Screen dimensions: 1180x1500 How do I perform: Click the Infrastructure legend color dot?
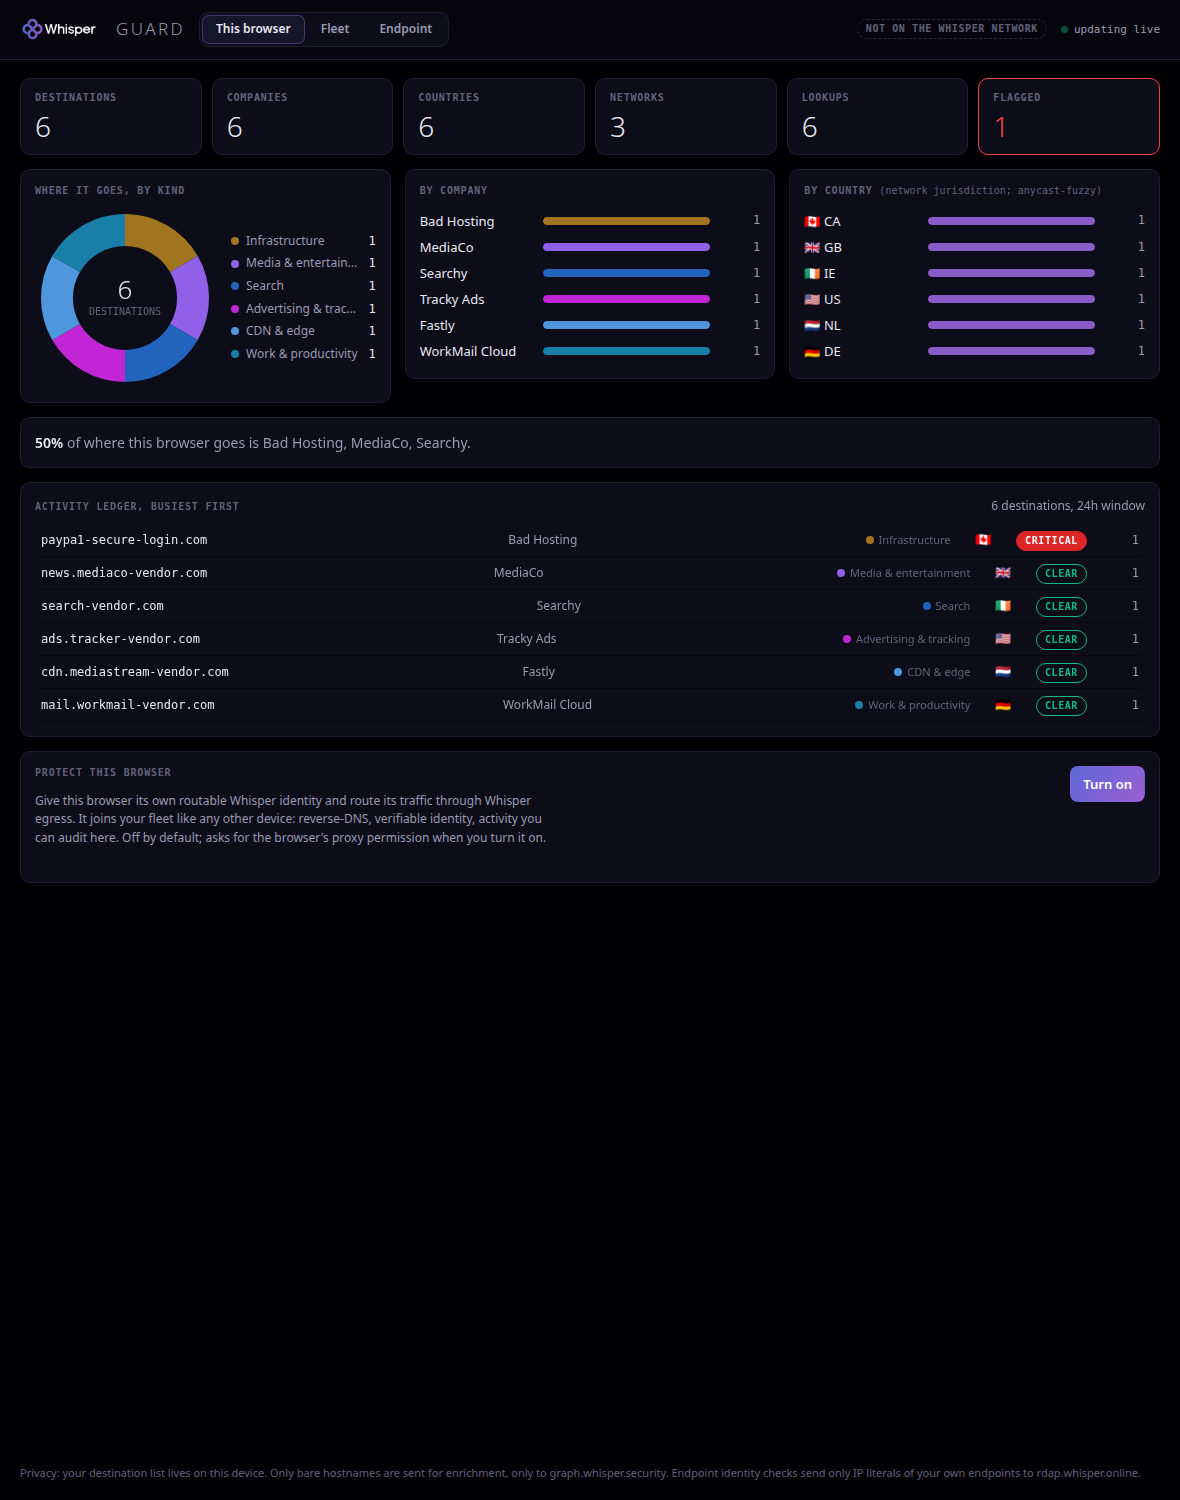click(235, 241)
